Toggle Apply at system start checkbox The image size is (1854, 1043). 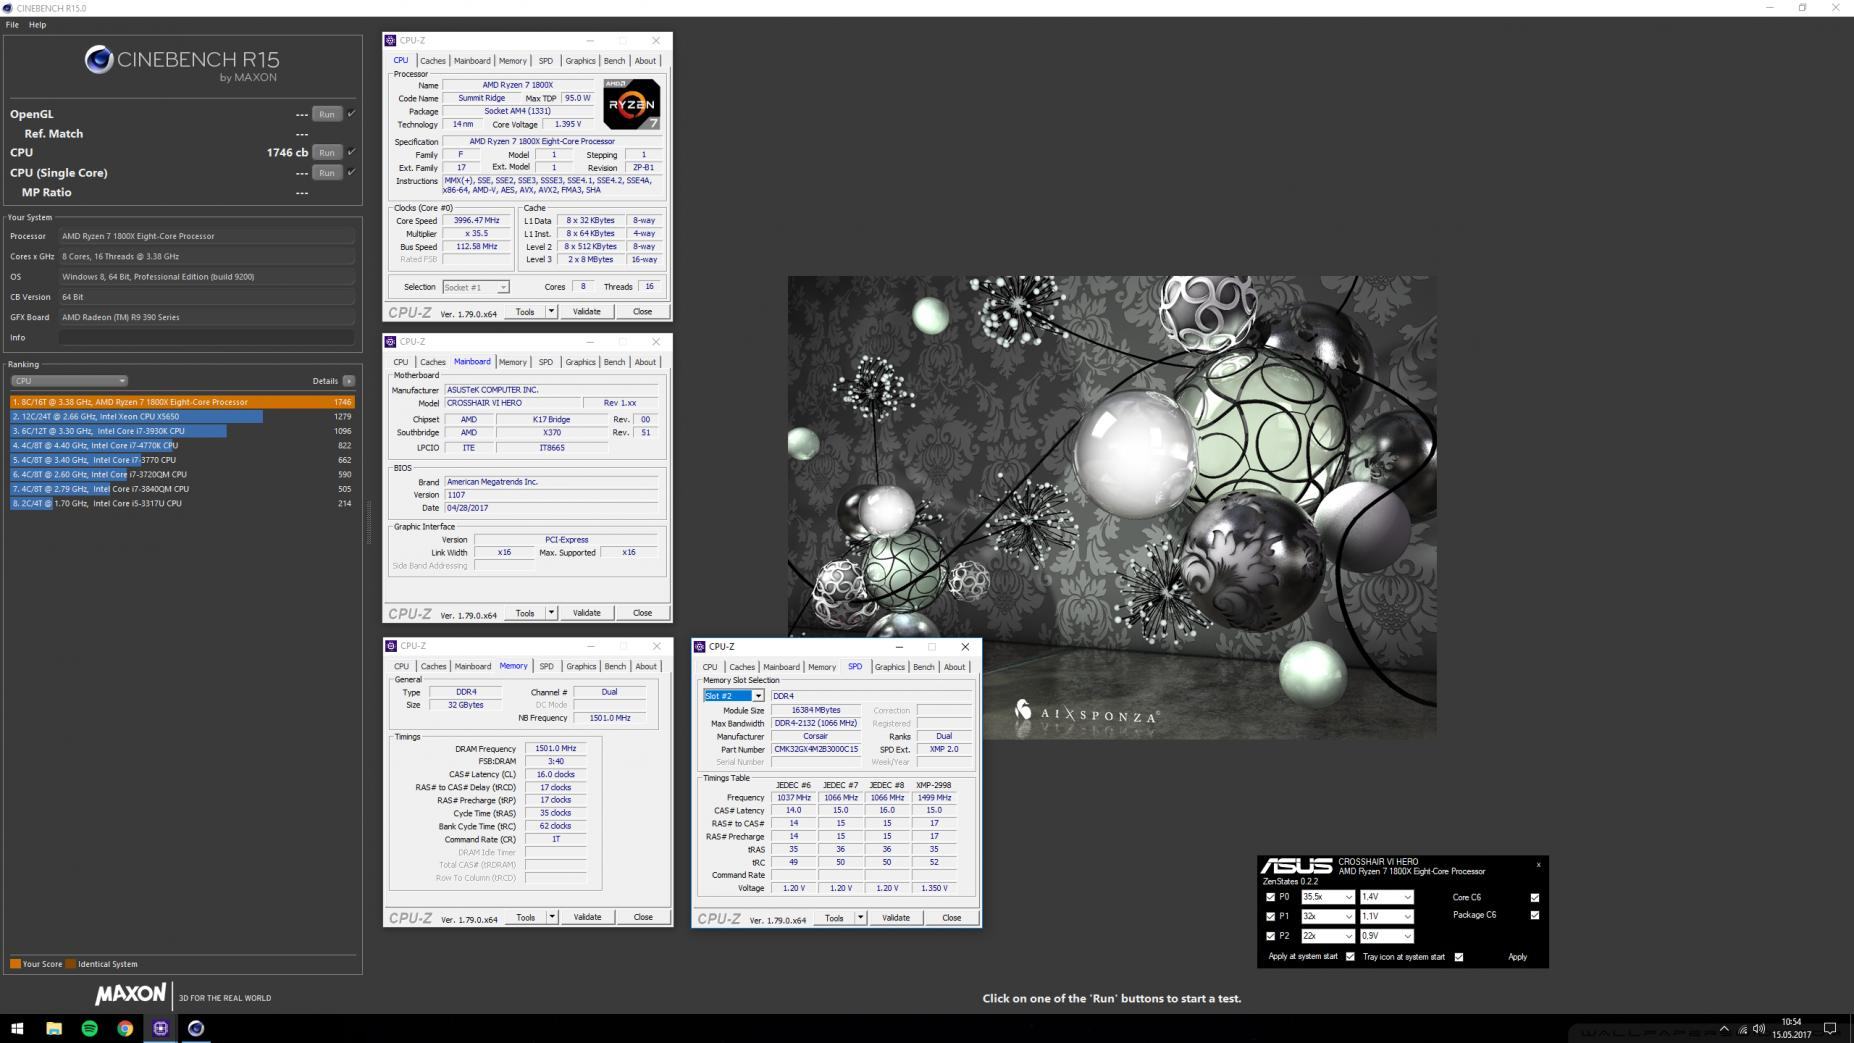[x=1350, y=957]
